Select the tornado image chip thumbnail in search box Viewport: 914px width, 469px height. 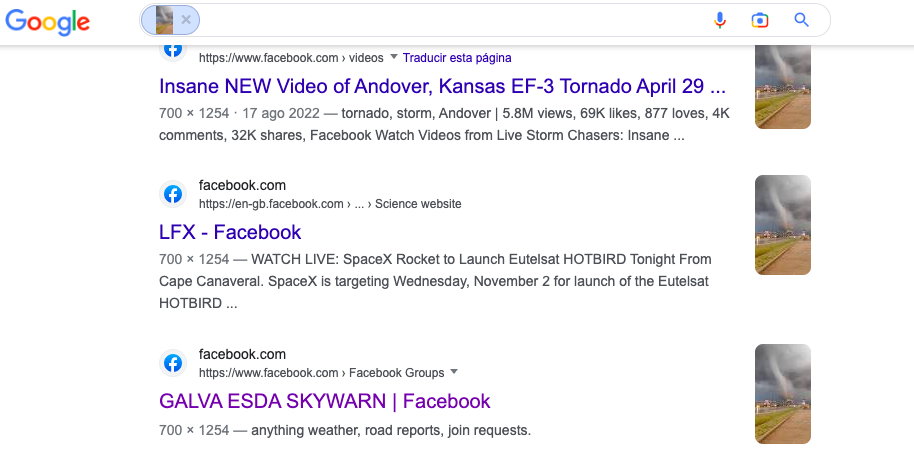tap(164, 20)
